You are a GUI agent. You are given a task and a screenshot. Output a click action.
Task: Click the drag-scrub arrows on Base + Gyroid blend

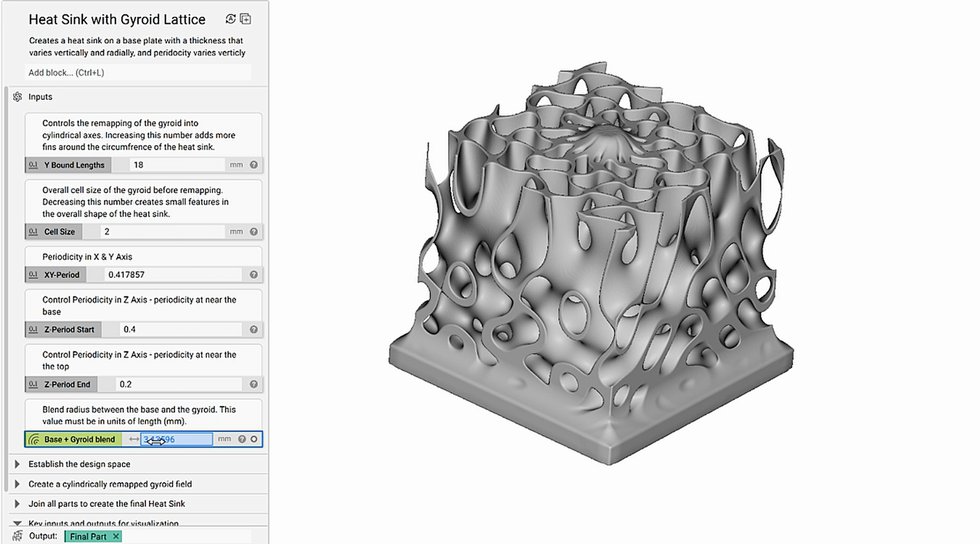pyautogui.click(x=134, y=440)
